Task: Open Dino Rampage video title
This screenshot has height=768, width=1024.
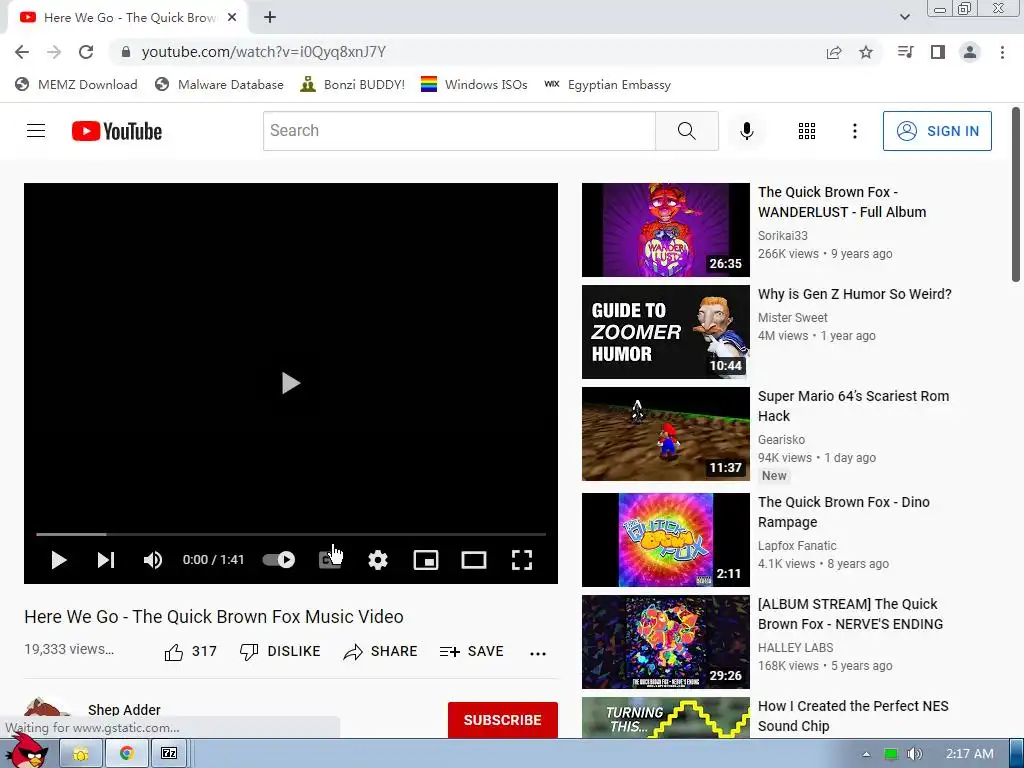Action: pos(844,512)
